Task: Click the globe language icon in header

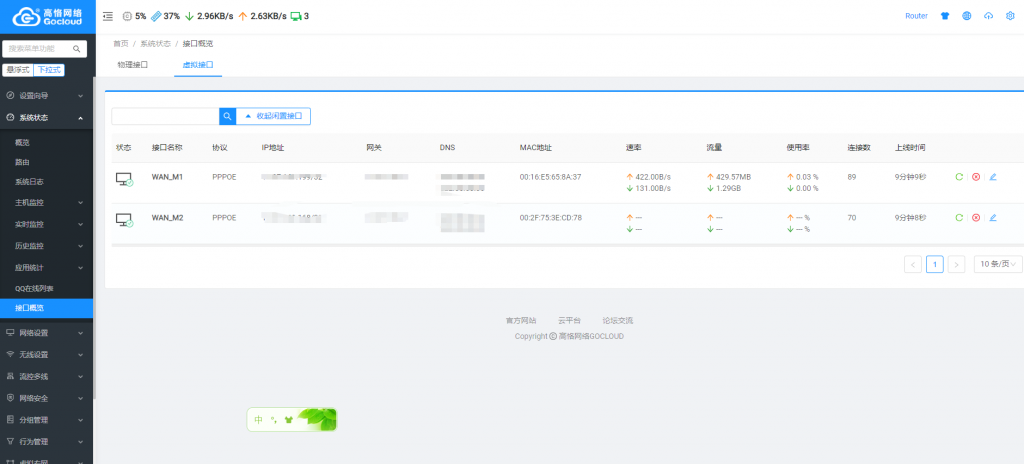Action: [966, 16]
